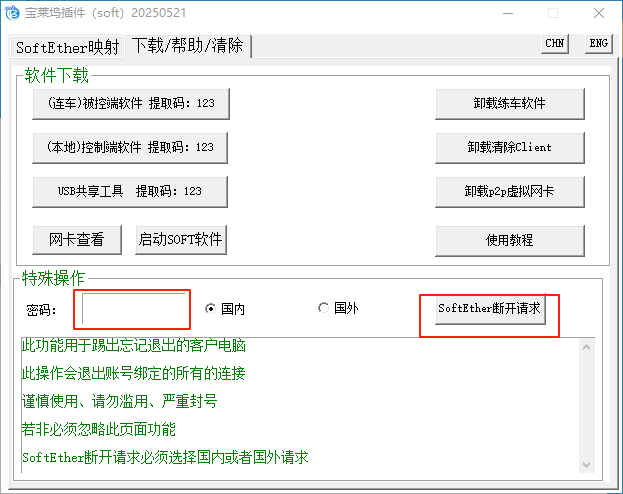This screenshot has height=494, width=623.
Task: Open the 使用教程 tutorial
Action: 510,240
